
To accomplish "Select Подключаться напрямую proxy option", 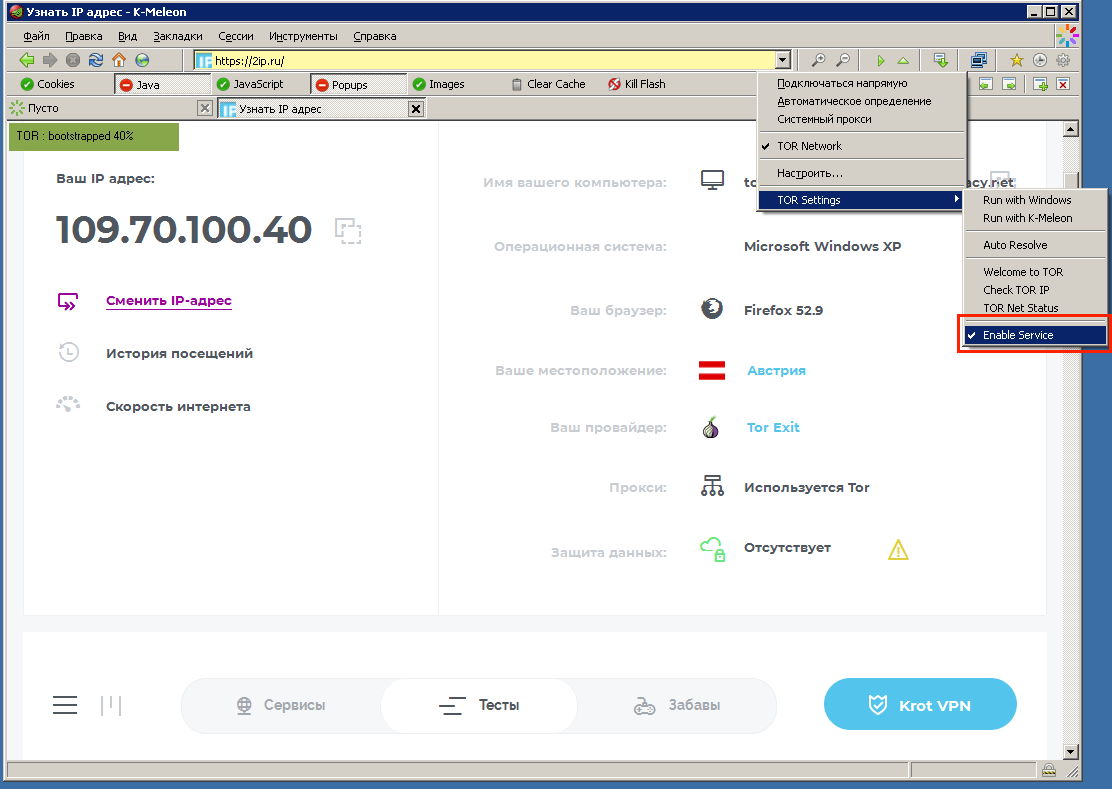I will [862, 83].
